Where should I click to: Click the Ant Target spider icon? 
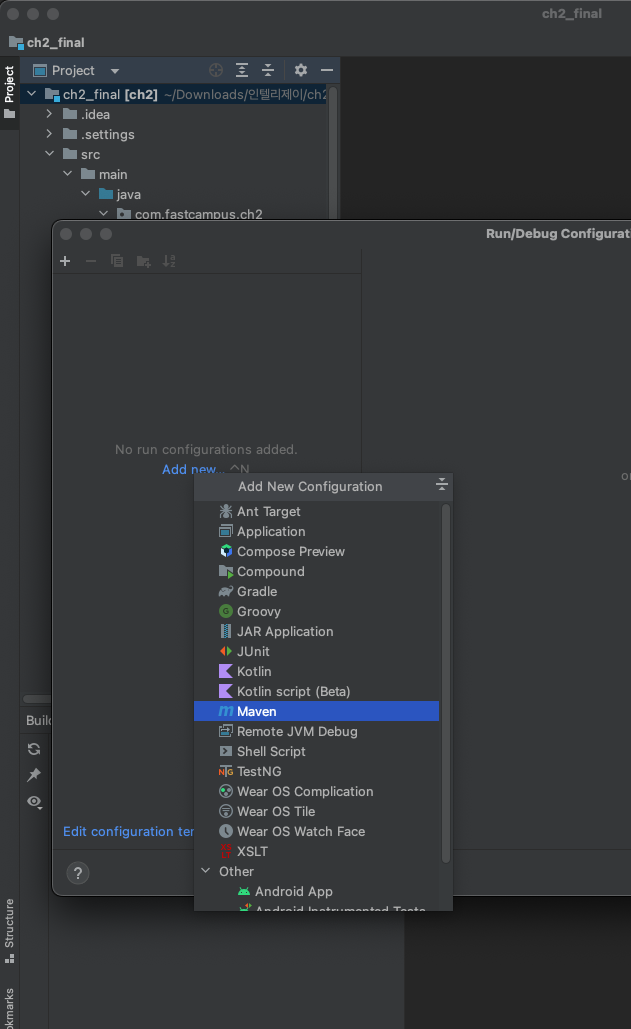[x=226, y=511]
